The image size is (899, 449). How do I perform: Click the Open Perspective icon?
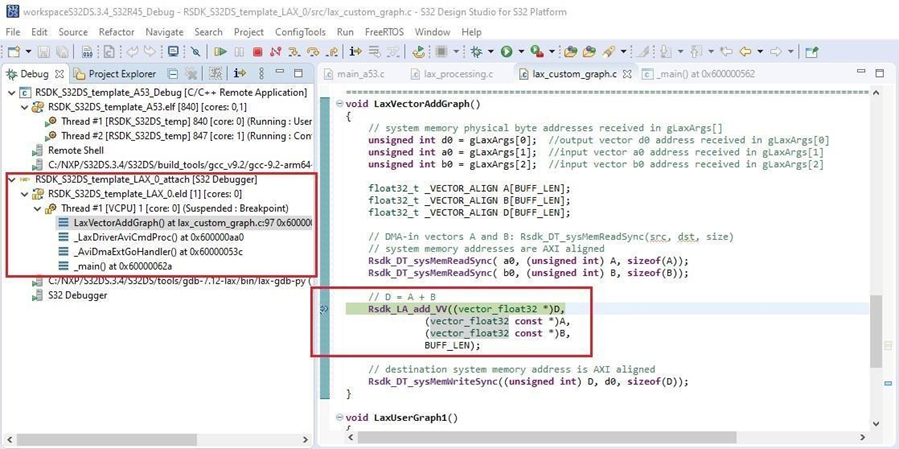click(811, 52)
